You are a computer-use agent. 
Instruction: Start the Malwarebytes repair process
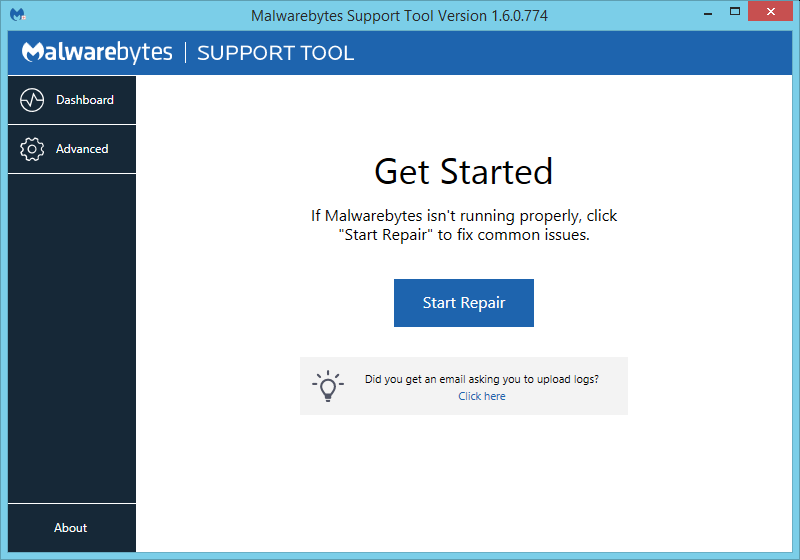coord(464,302)
